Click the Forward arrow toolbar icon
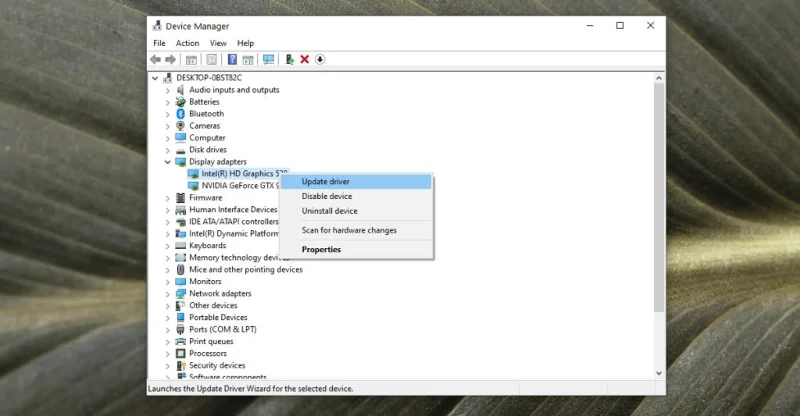 [171, 60]
